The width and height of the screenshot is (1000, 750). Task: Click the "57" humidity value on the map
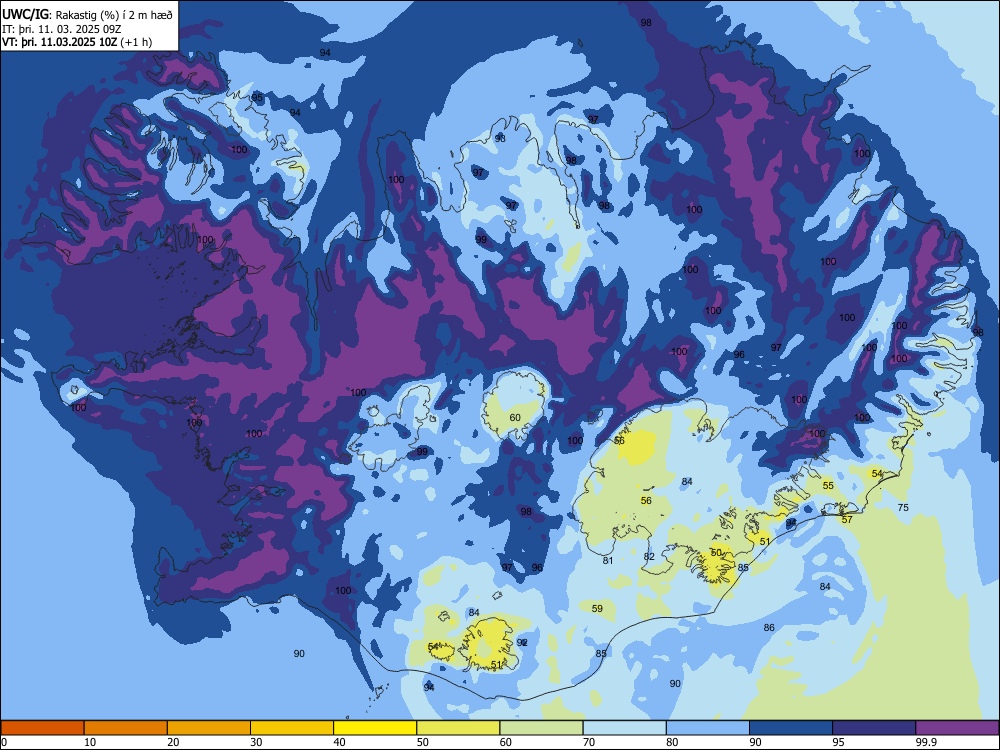(x=847, y=520)
